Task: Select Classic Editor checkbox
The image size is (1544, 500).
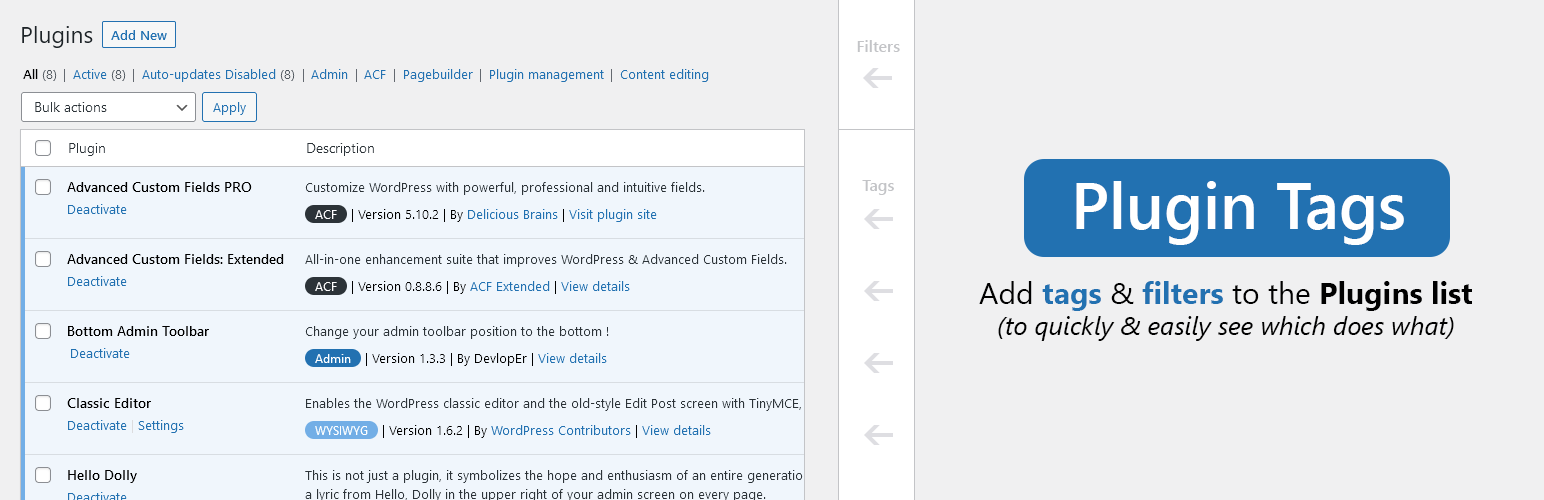Action: click(x=43, y=403)
